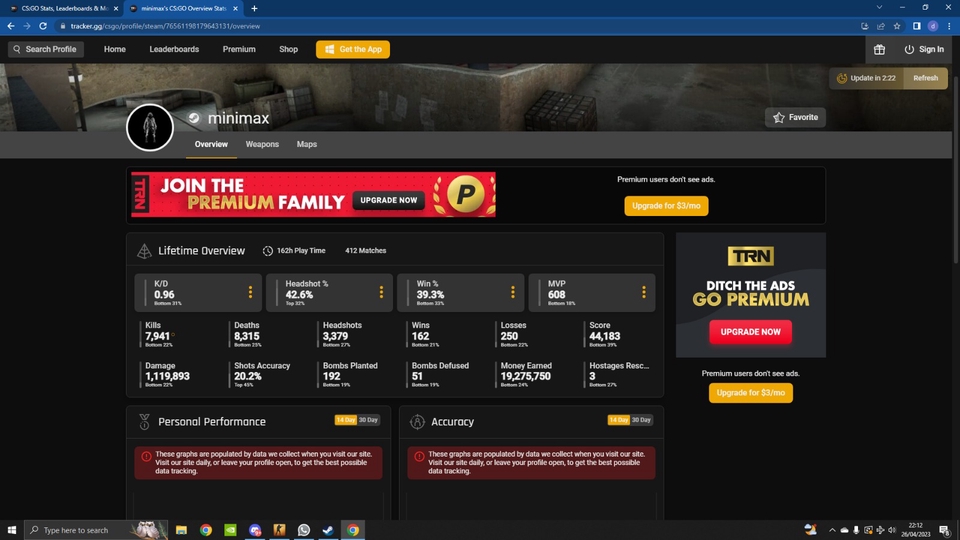Select the Overview tab

coord(211,144)
